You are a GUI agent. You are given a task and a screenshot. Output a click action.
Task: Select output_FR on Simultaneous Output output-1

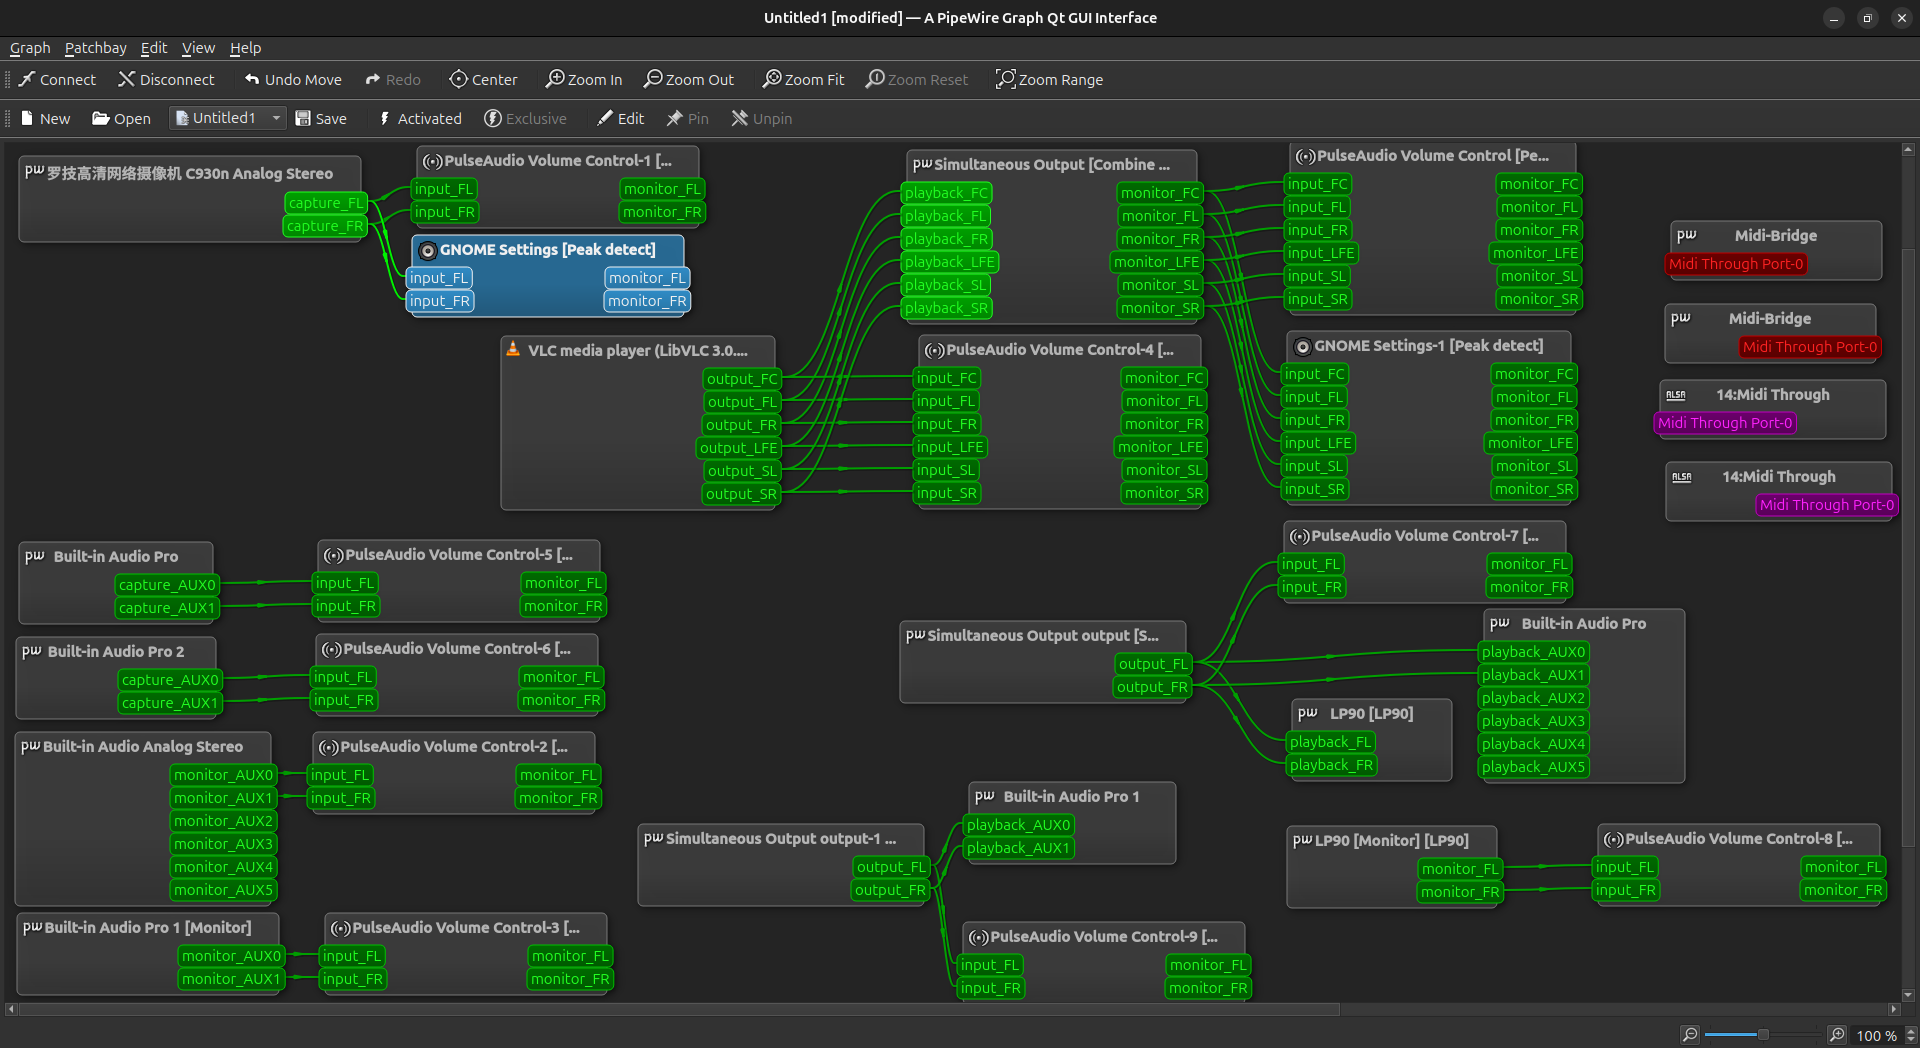click(x=889, y=890)
